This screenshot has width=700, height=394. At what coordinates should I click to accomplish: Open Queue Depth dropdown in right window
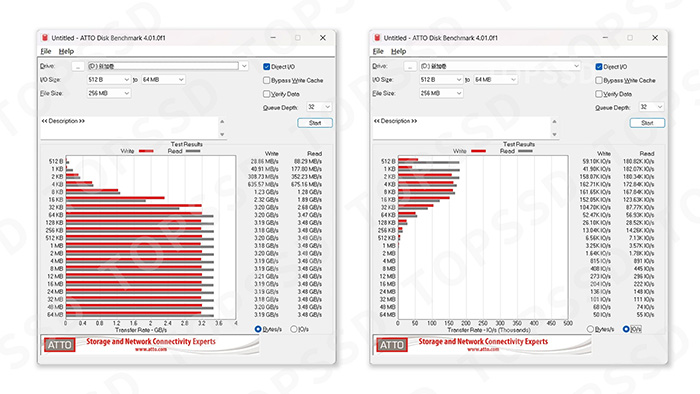[651, 107]
